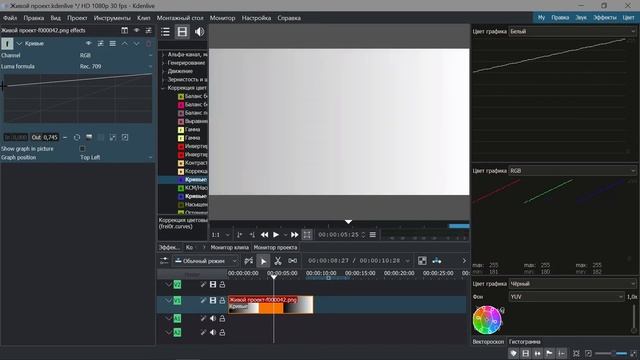Expand the Генерирование effects category
The width and height of the screenshot is (640, 360).
(x=163, y=63)
